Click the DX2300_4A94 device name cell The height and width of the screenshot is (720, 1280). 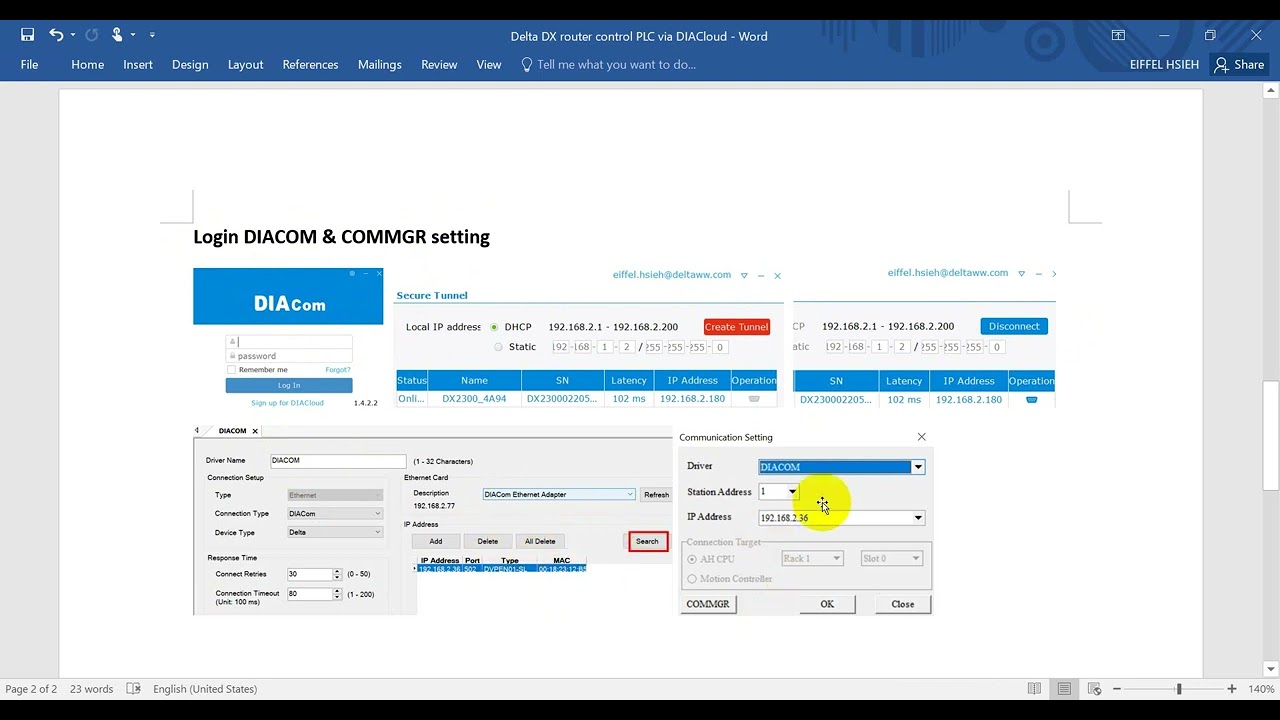pos(474,399)
